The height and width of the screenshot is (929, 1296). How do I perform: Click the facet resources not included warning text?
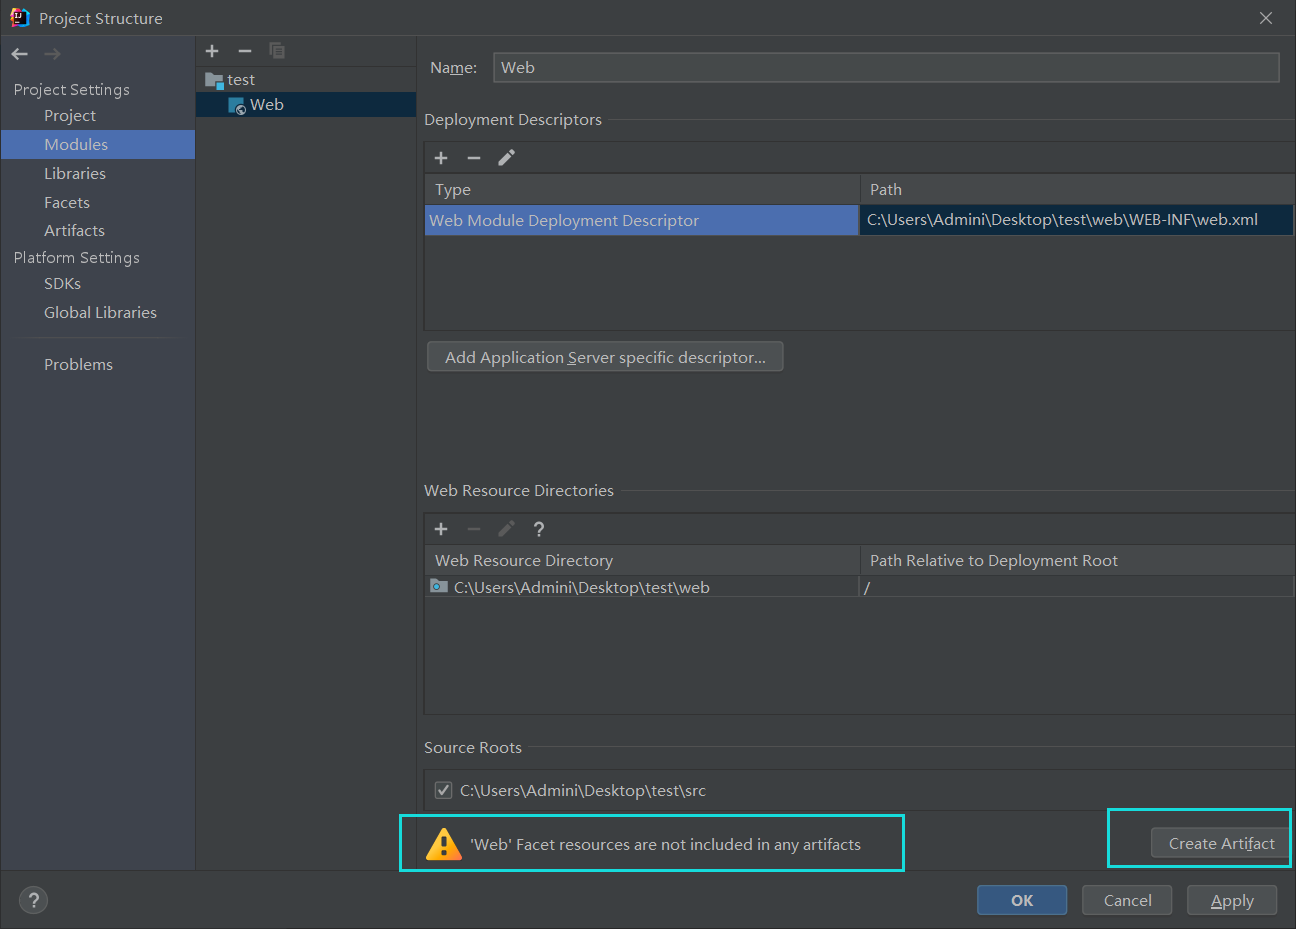click(x=665, y=844)
